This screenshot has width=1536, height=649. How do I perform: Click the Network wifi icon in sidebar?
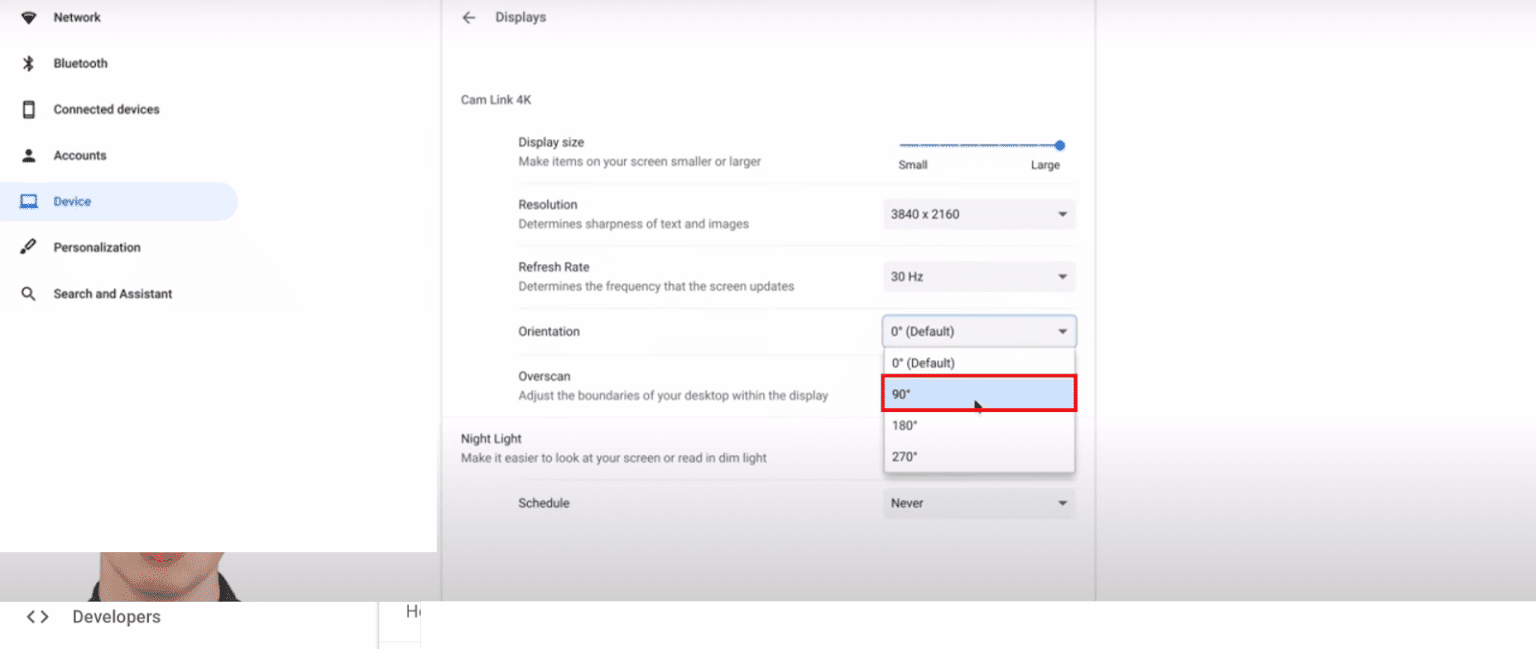coord(28,17)
